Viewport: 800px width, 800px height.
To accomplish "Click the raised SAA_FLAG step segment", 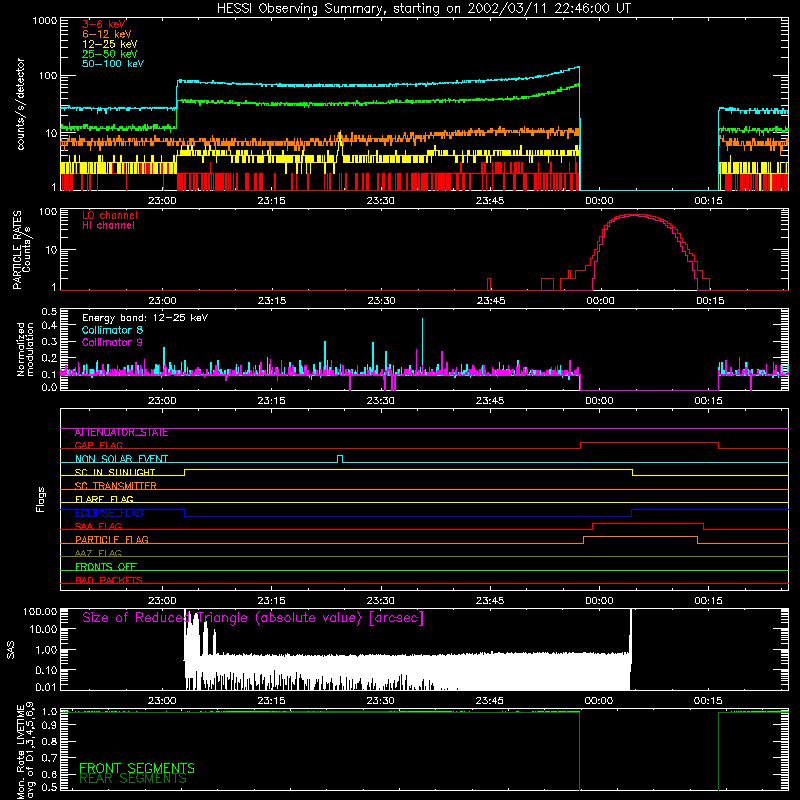I will (x=648, y=524).
